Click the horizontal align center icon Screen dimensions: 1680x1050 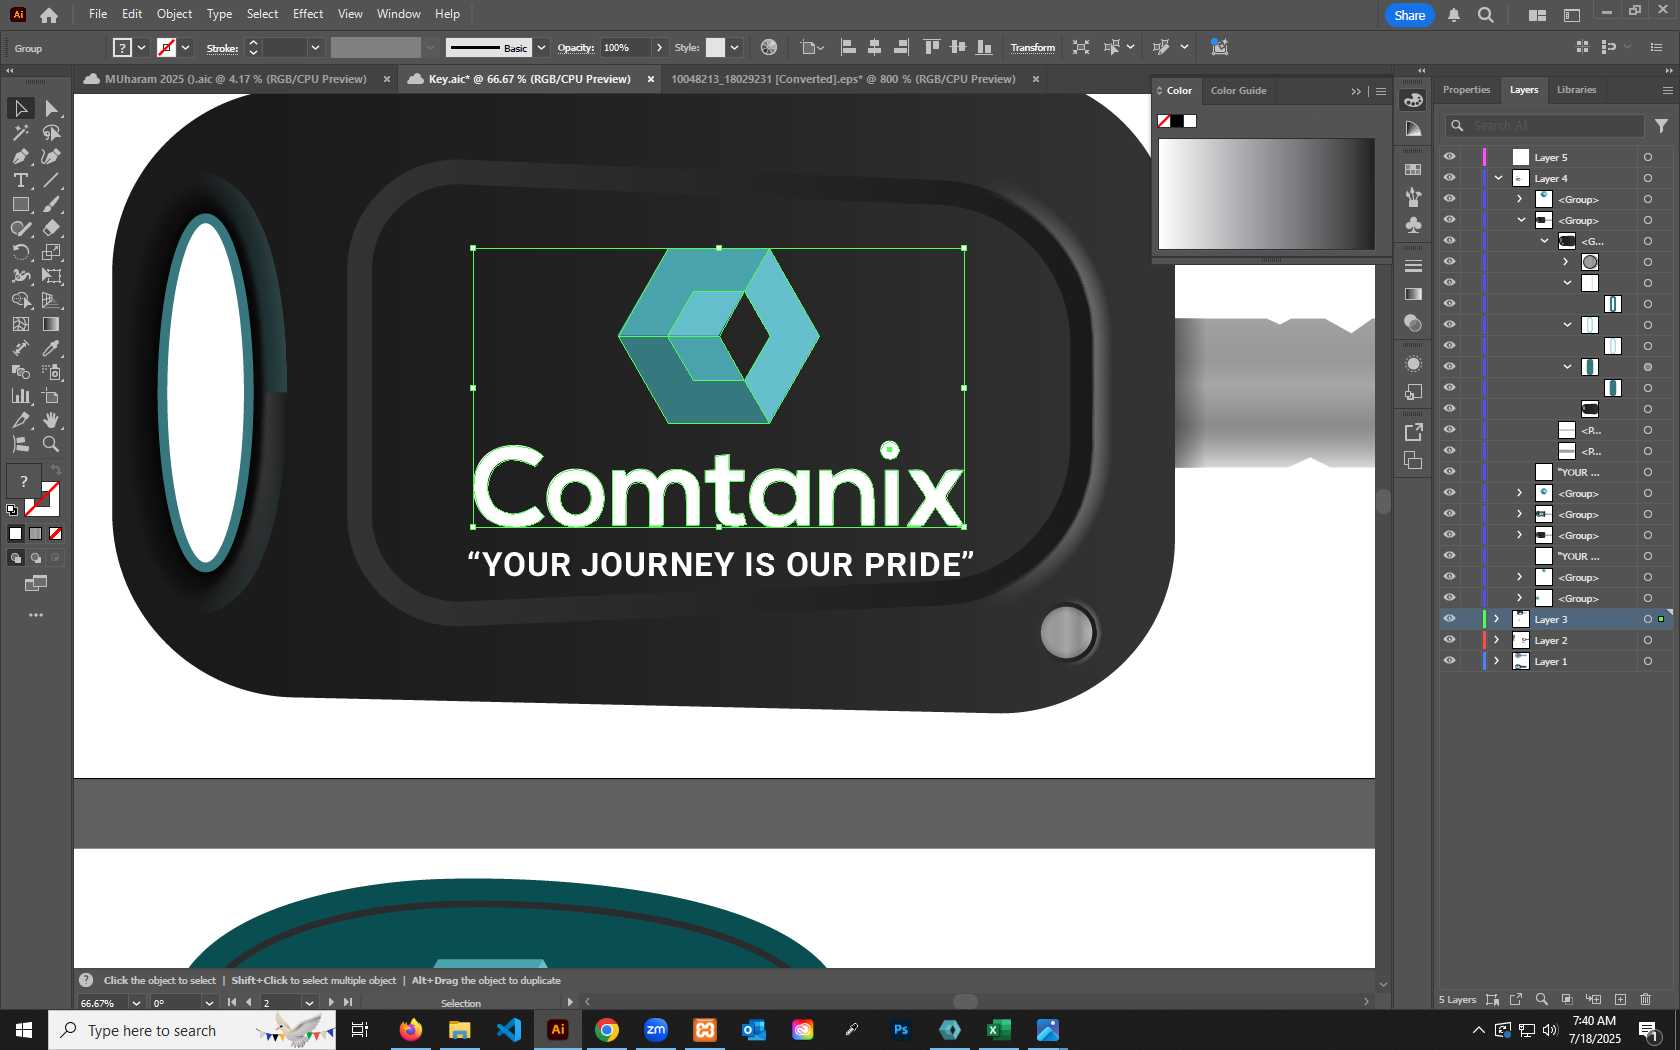(x=874, y=47)
